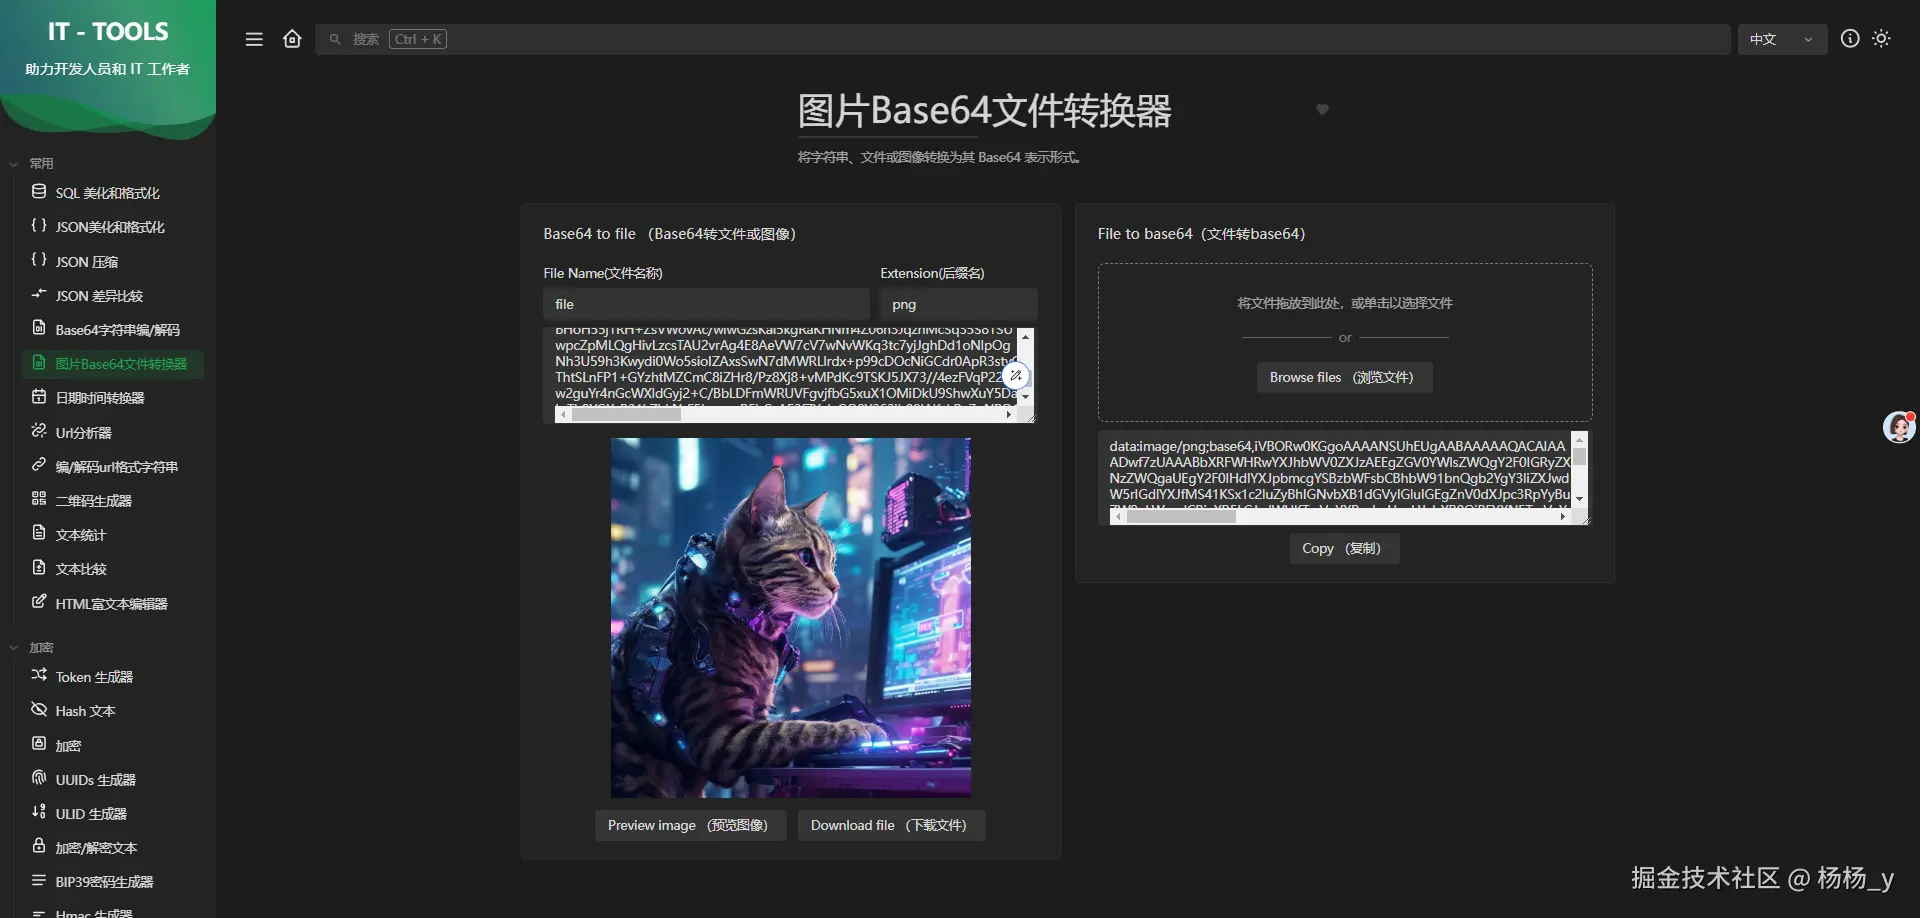1920x918 pixels.
Task: Focus the 搜索 search bar
Action: tap(1022, 39)
